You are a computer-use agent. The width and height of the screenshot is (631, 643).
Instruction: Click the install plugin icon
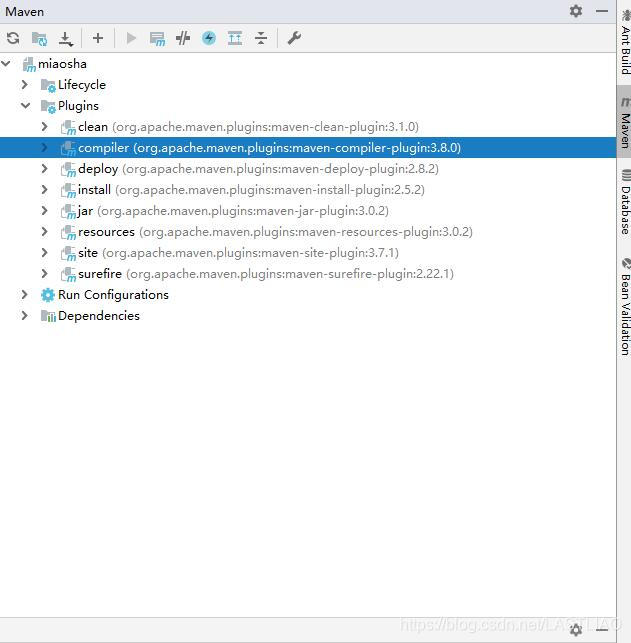click(68, 190)
